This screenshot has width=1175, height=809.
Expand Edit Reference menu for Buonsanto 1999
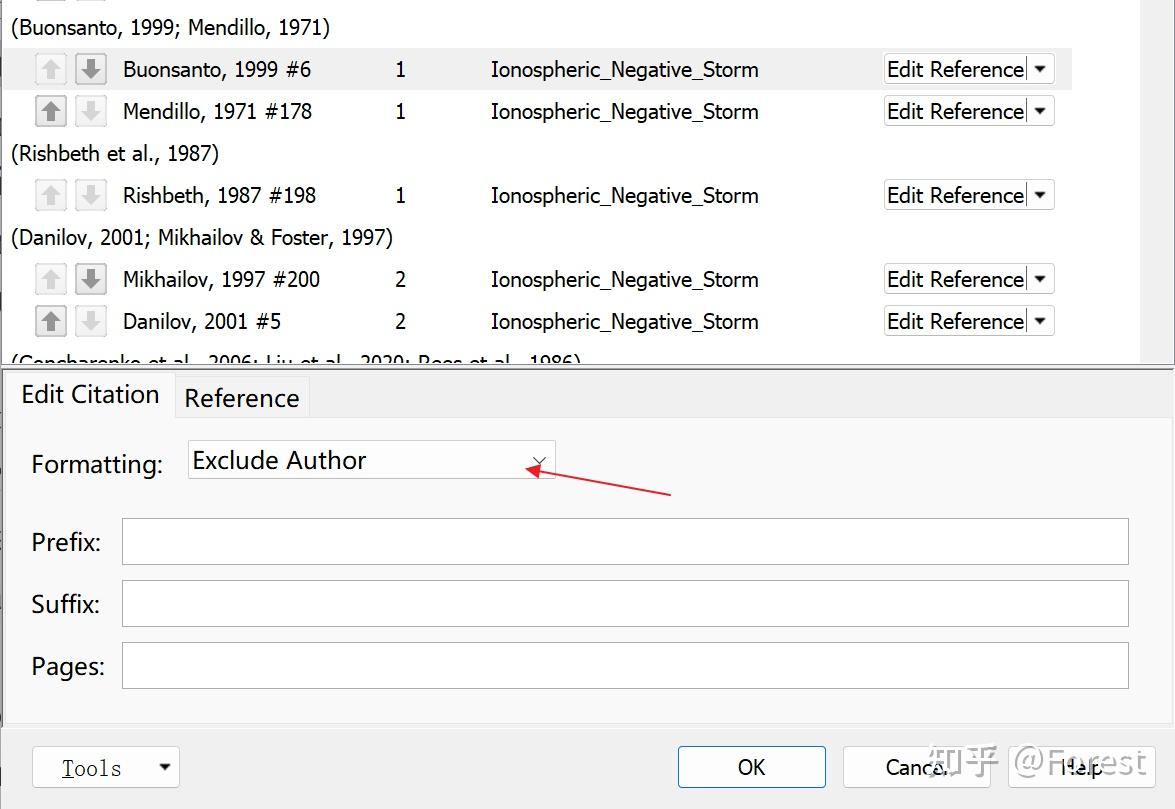click(x=1040, y=69)
